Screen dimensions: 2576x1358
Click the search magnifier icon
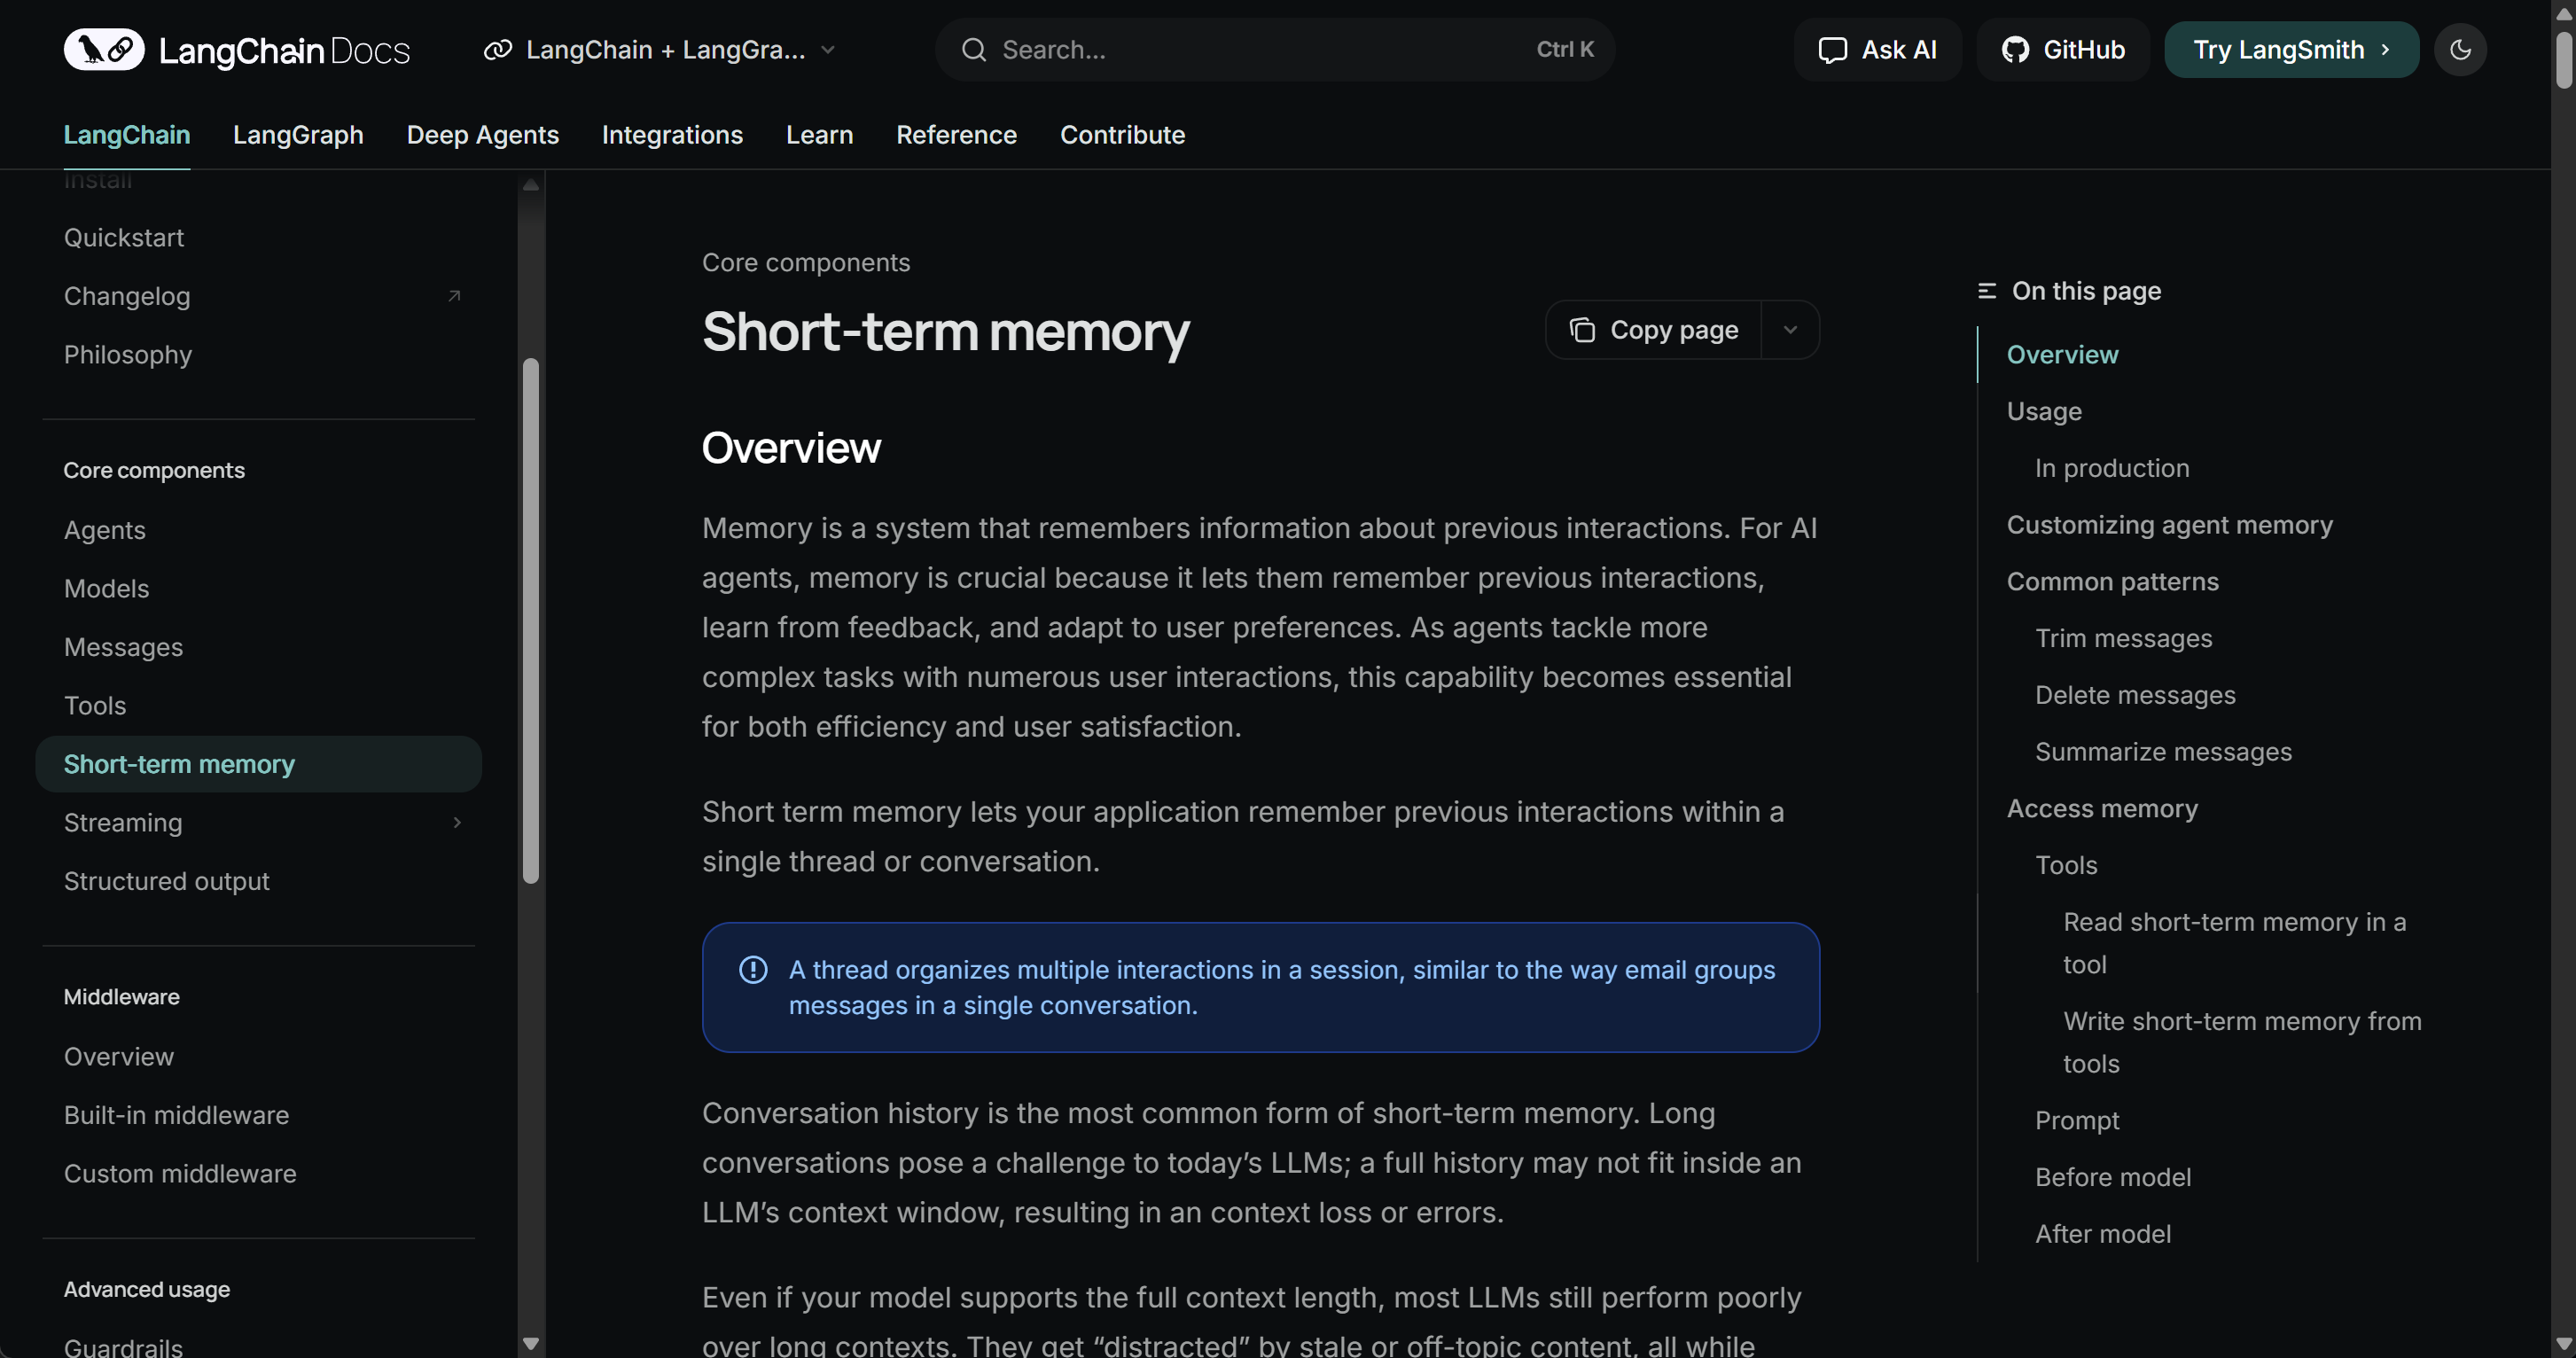tap(973, 49)
